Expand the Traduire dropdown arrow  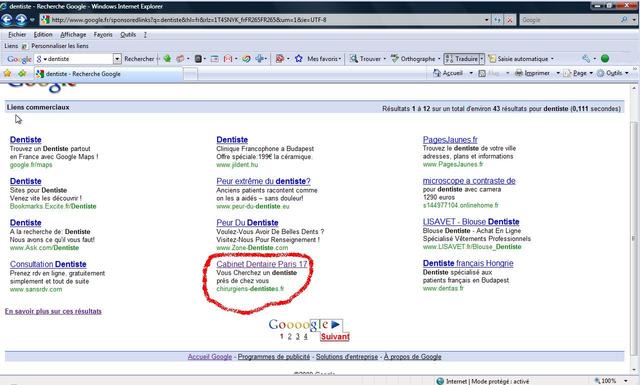pos(482,59)
